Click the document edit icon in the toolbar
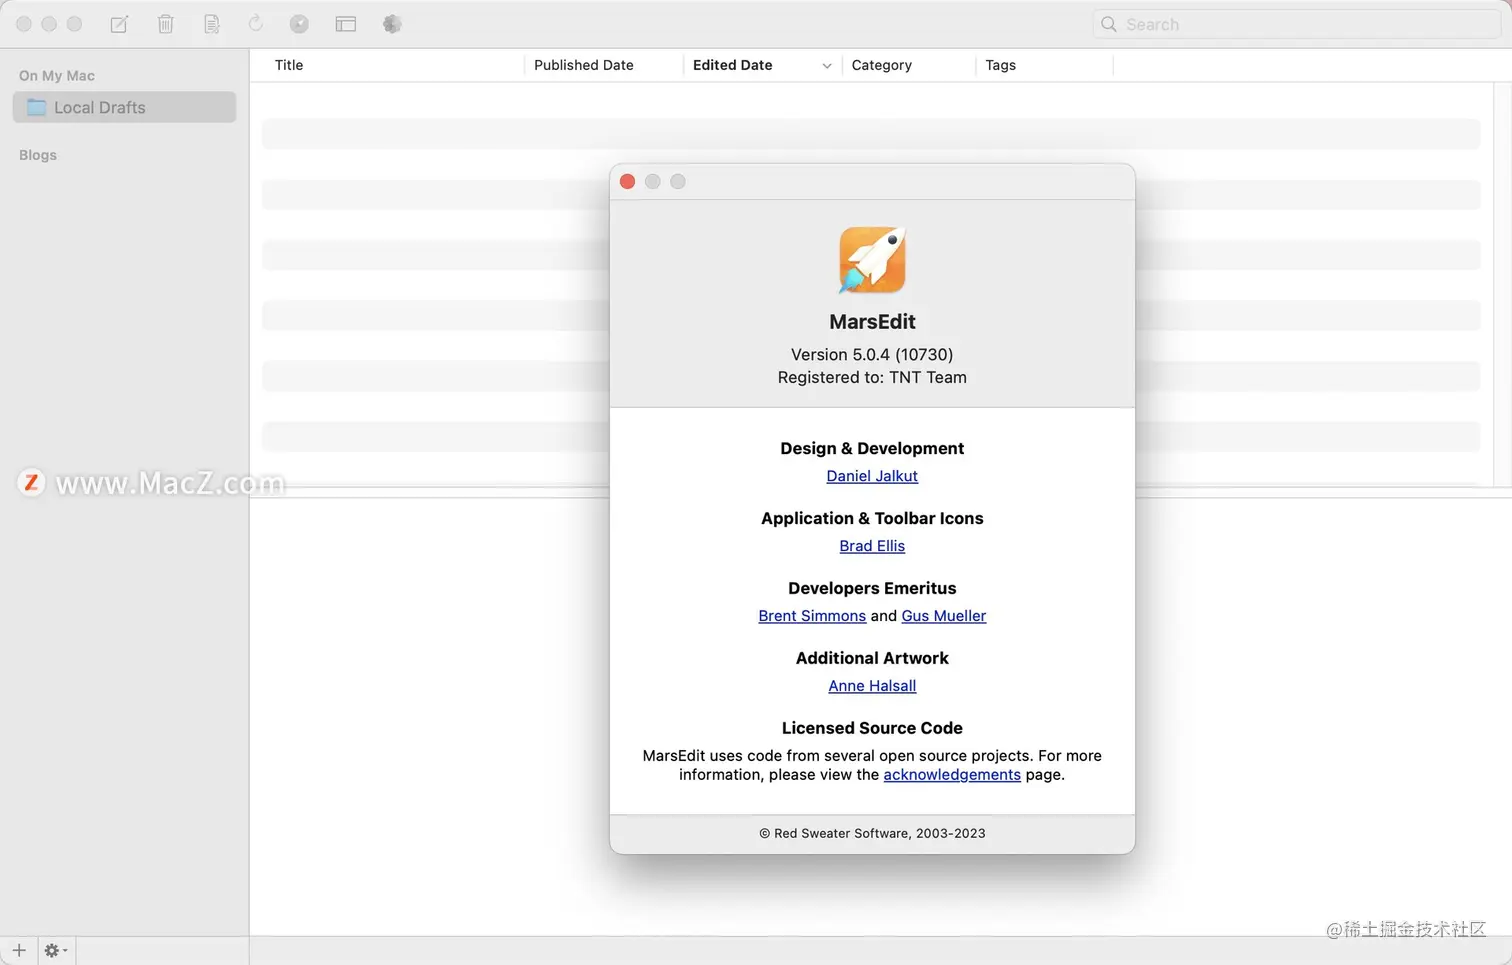1512x965 pixels. click(212, 24)
